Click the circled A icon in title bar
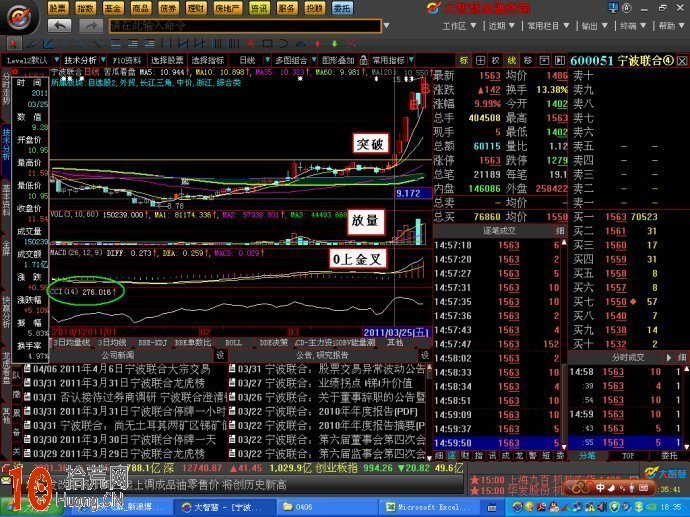The height and width of the screenshot is (517, 690). click(x=627, y=8)
